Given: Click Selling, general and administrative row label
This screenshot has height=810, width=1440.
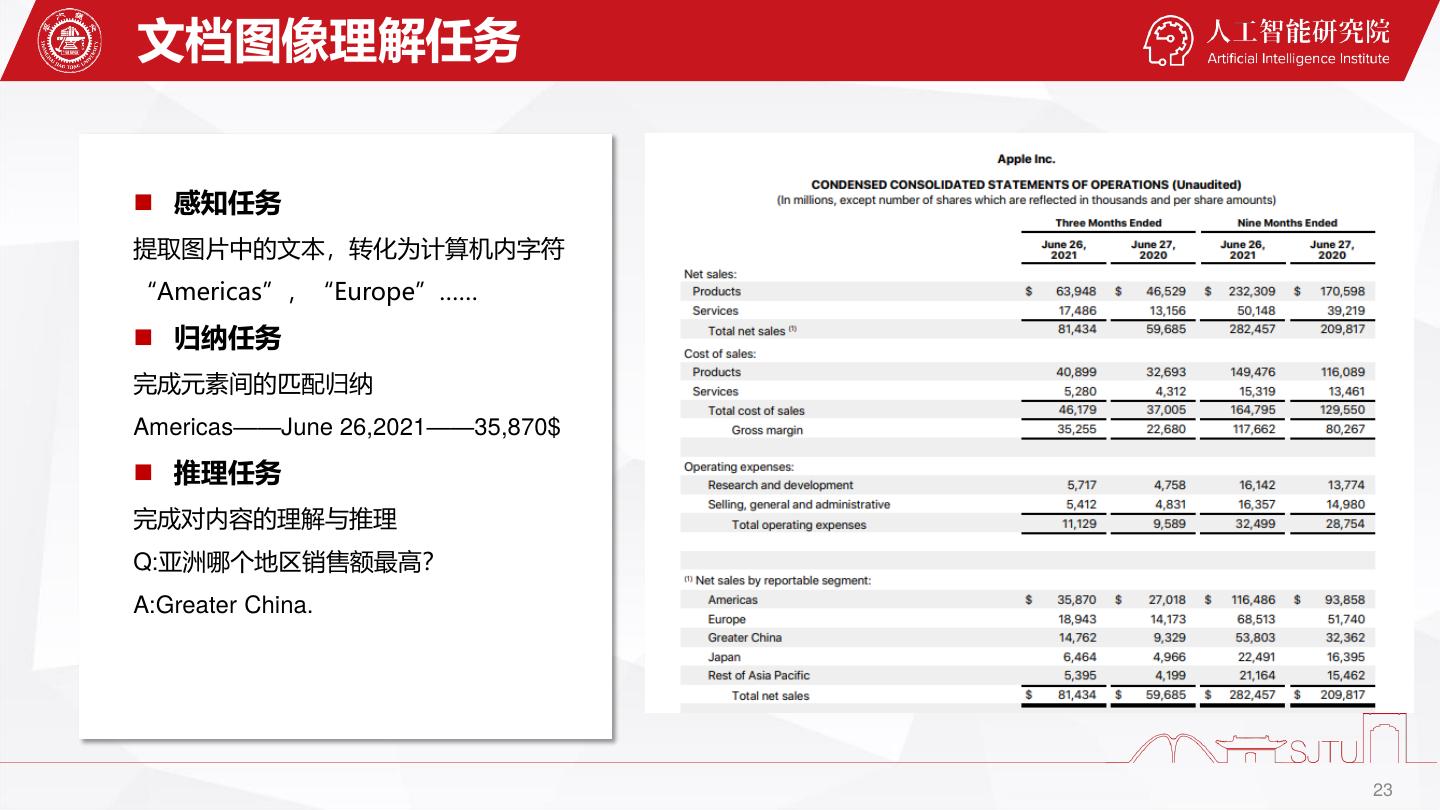Looking at the screenshot, I should 799,505.
